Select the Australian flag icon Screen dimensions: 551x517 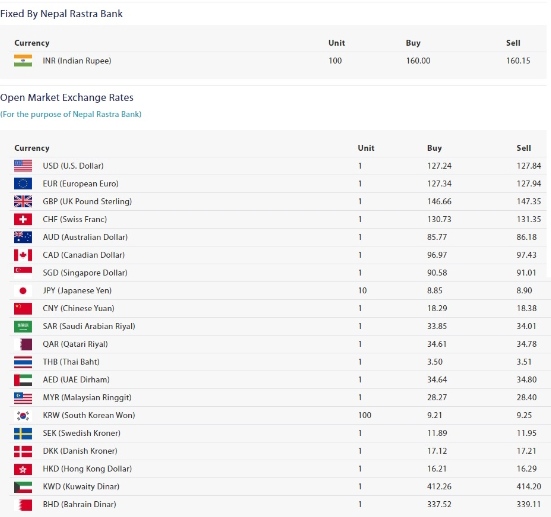(23, 237)
